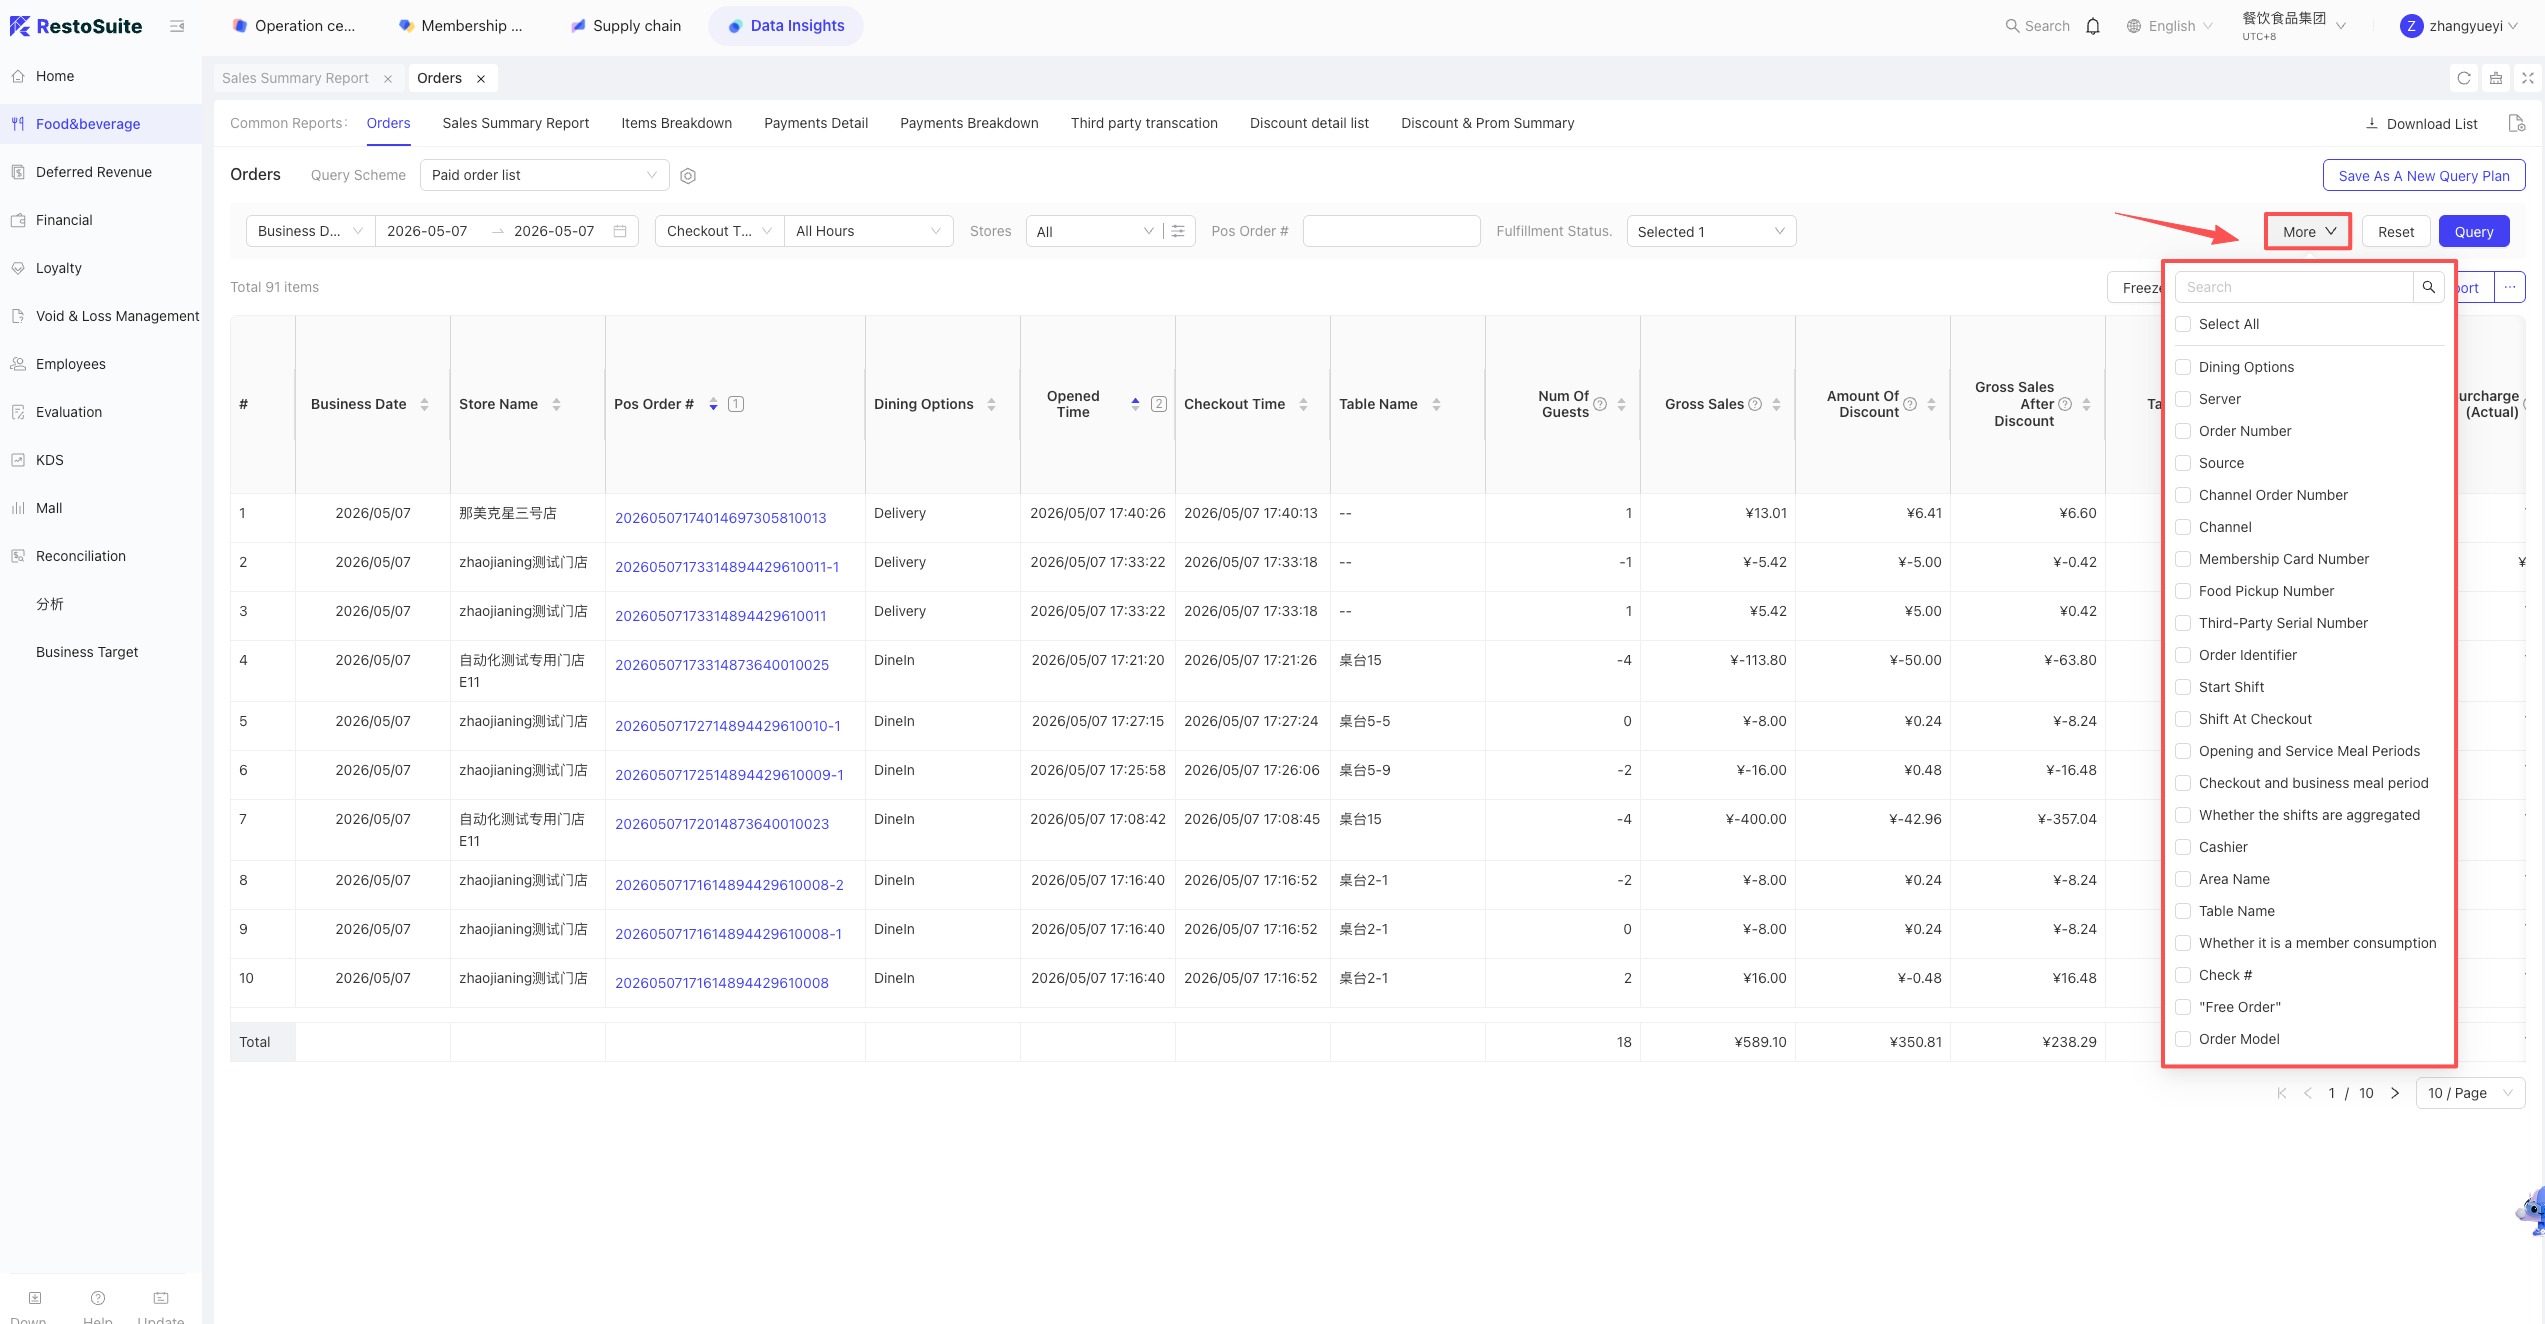Open the All Hours dropdown
The image size is (2545, 1324).
(868, 231)
